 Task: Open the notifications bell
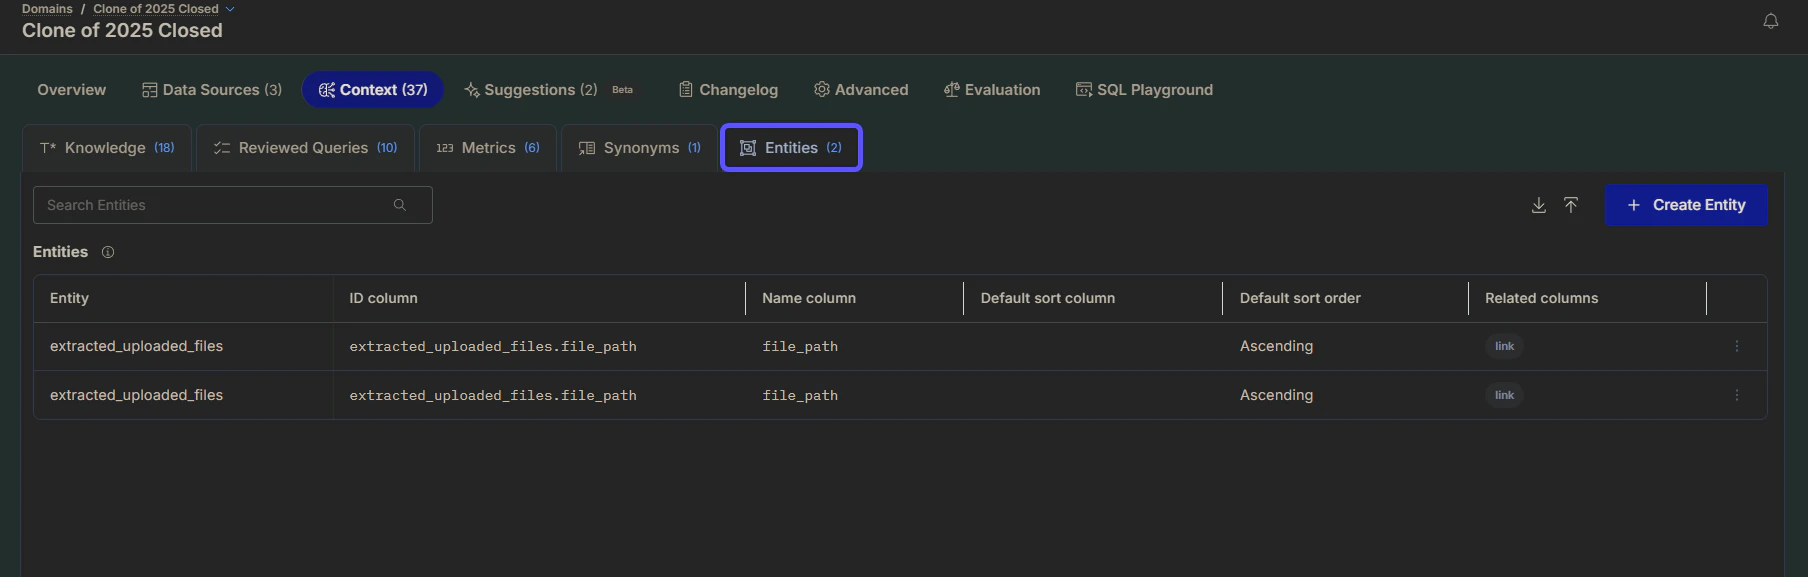(1770, 21)
